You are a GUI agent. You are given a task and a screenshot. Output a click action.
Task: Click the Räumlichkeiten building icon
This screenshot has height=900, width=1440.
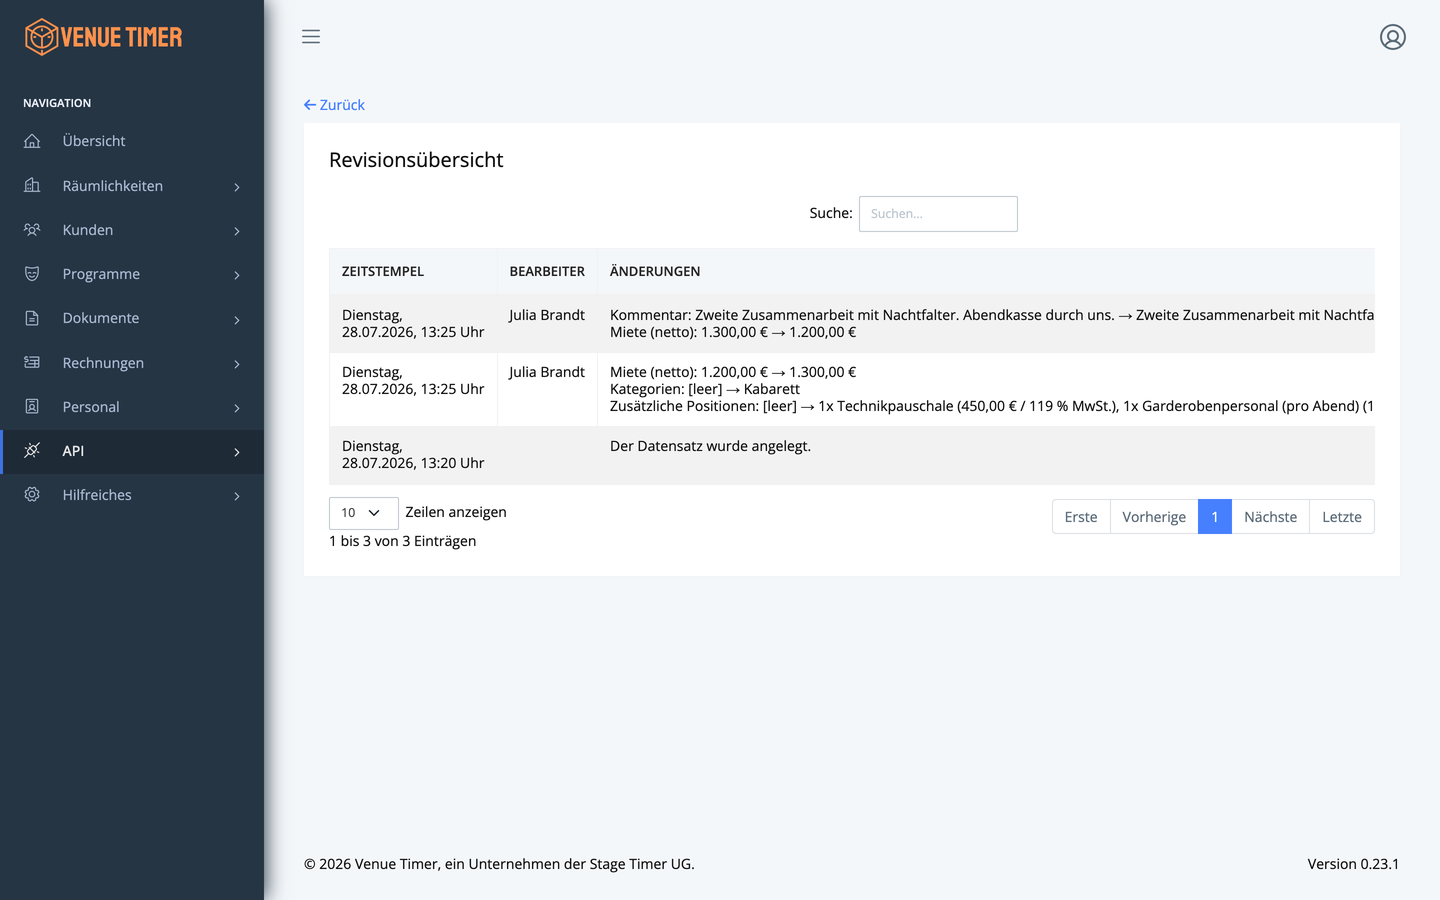click(32, 185)
